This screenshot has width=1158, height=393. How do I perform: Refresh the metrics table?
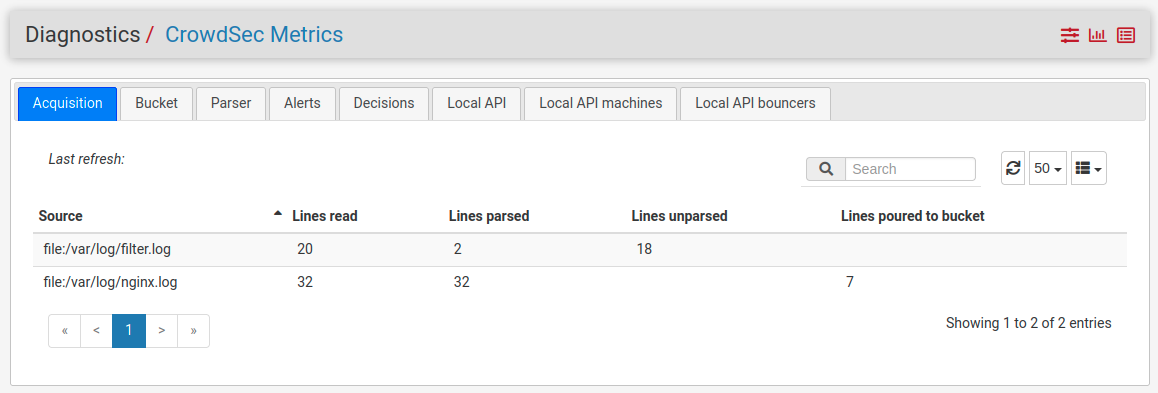tap(1013, 168)
